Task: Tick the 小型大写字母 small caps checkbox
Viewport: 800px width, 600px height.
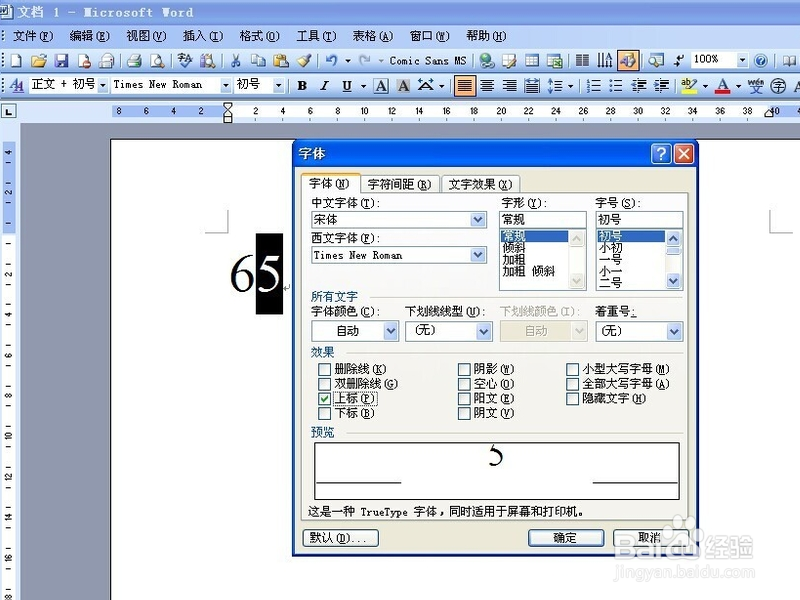Action: click(572, 369)
